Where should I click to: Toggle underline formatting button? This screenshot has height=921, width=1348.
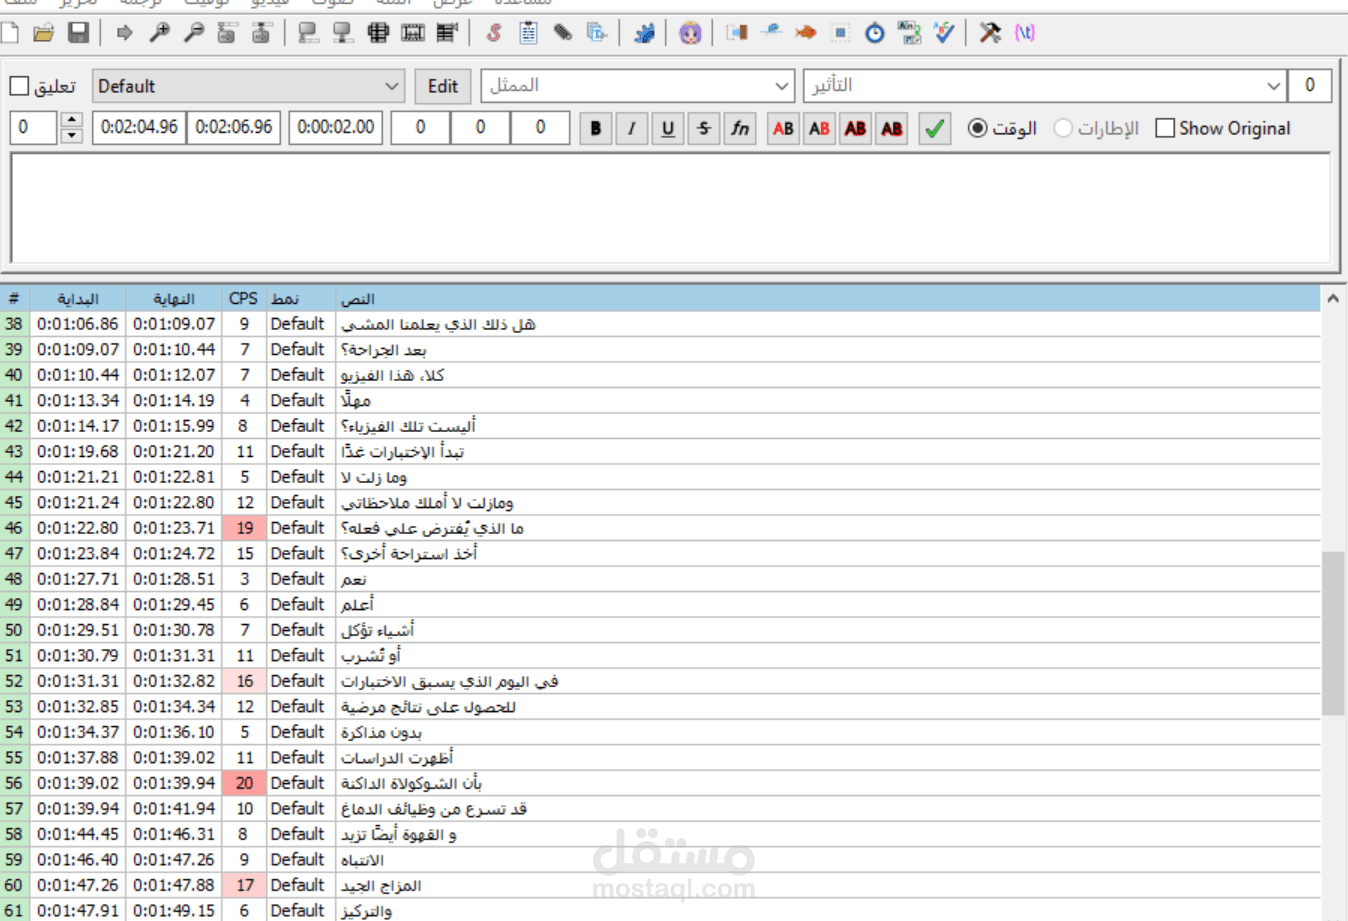(x=668, y=128)
